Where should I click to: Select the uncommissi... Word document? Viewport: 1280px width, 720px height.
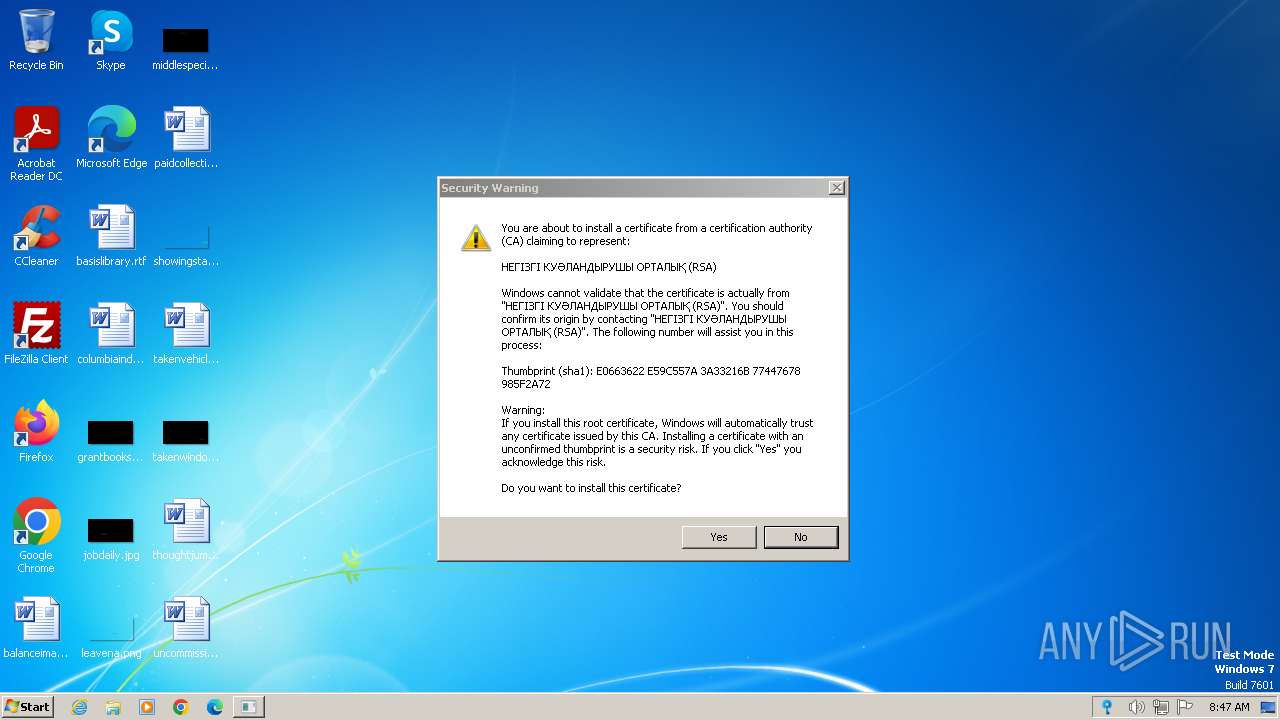point(186,628)
